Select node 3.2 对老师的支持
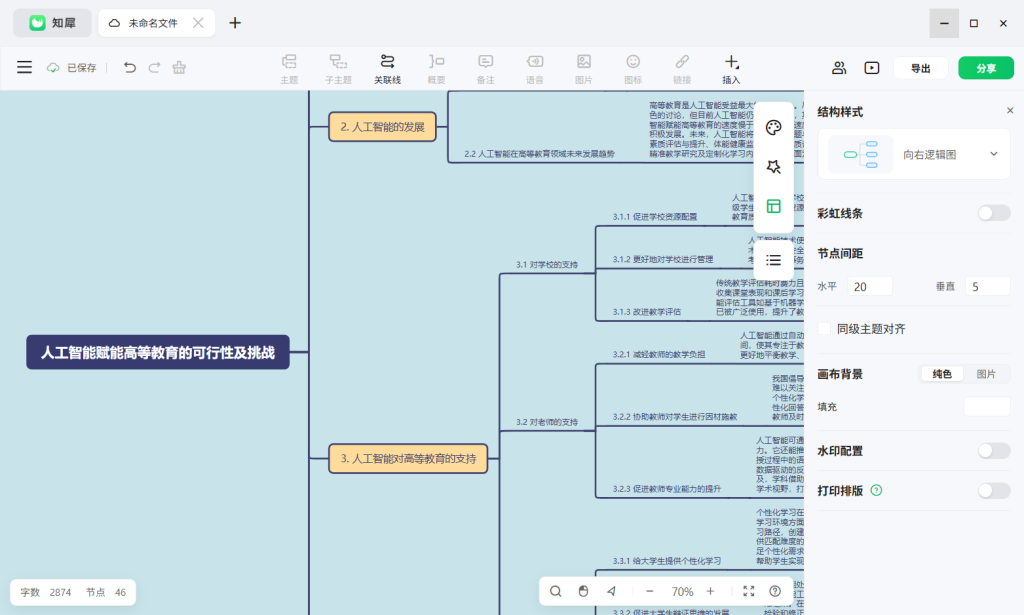 click(547, 422)
